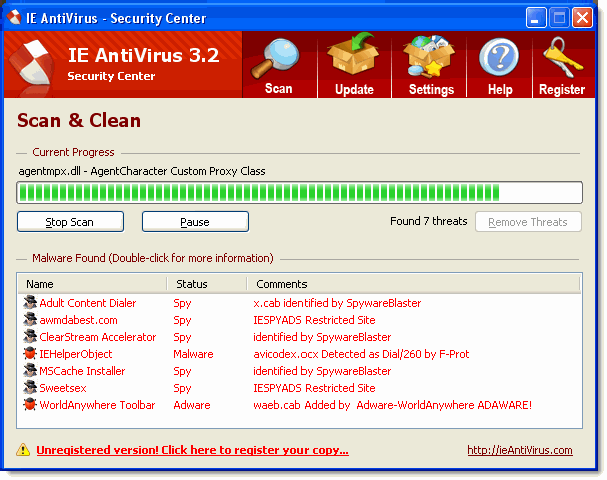Viewport: 607px width, 480px height.
Task: Sort list by Name column header
Action: pos(93,284)
